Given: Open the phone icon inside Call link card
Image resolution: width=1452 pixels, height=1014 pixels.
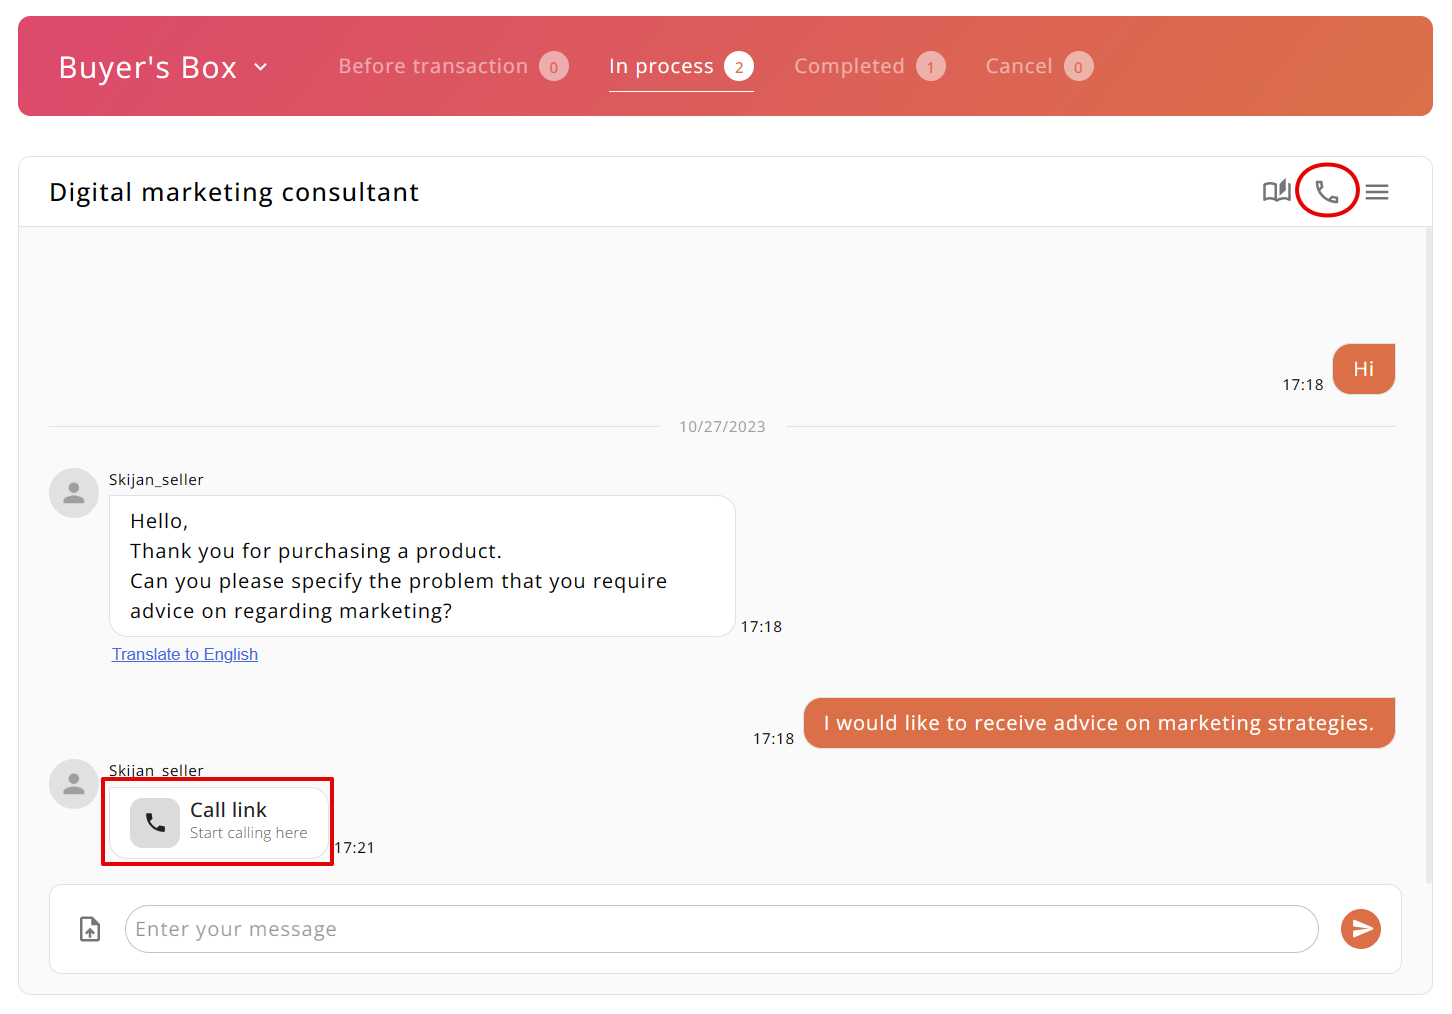Looking at the screenshot, I should [x=155, y=822].
